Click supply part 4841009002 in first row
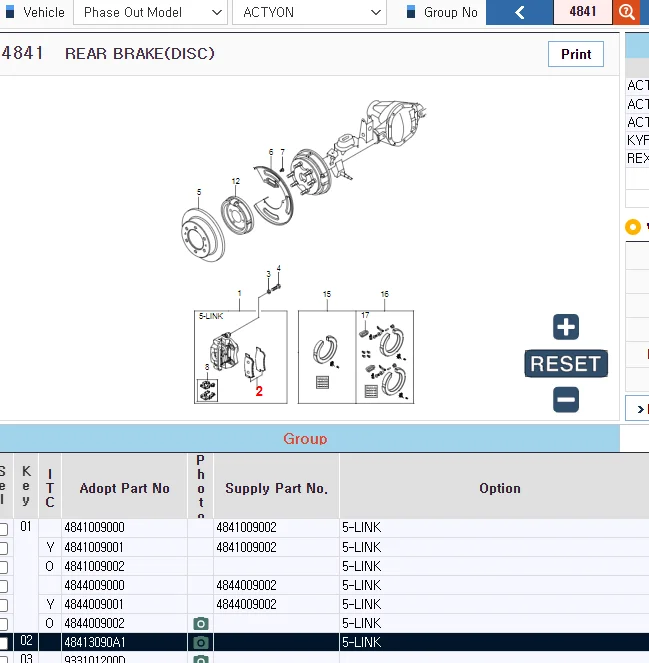Screen dimensions: 649x663 pyautogui.click(x=246, y=528)
